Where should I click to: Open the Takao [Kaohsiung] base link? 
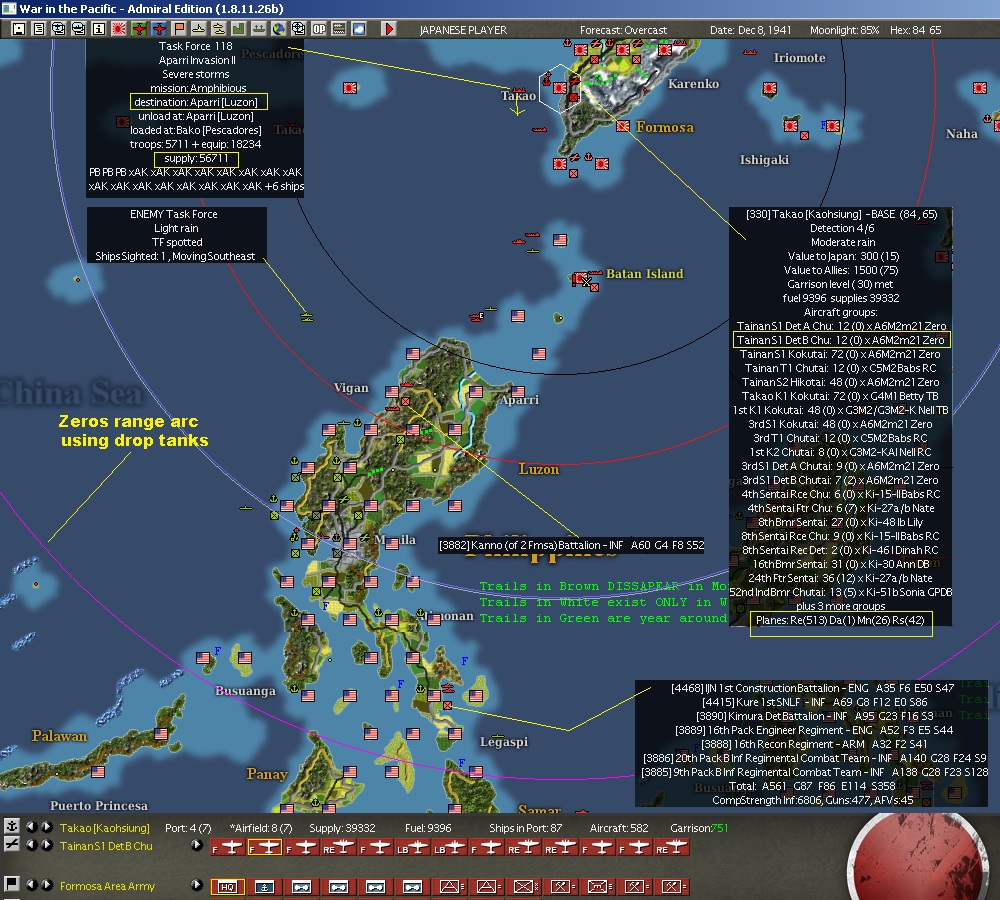pyautogui.click(x=105, y=828)
